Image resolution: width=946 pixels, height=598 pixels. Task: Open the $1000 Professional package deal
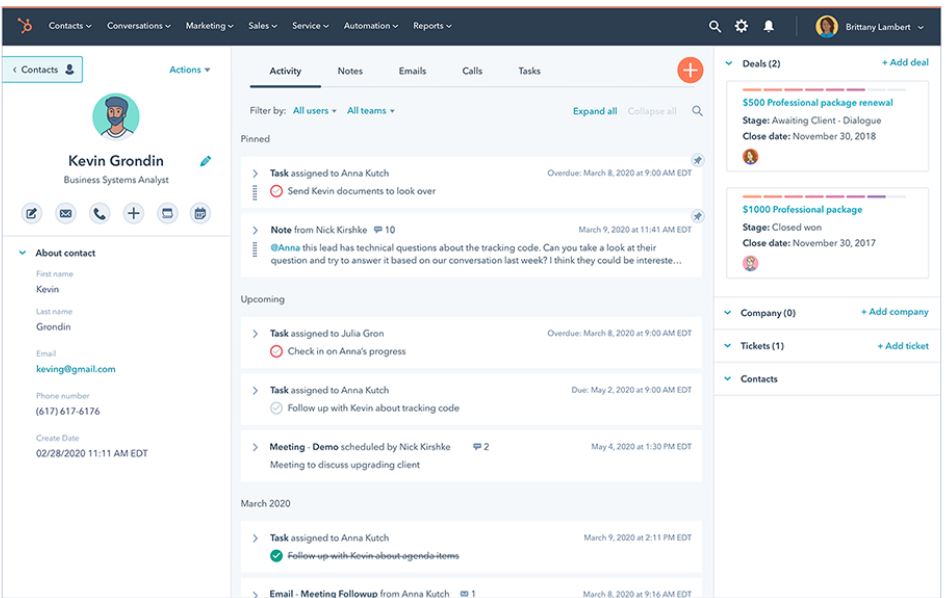coord(802,209)
